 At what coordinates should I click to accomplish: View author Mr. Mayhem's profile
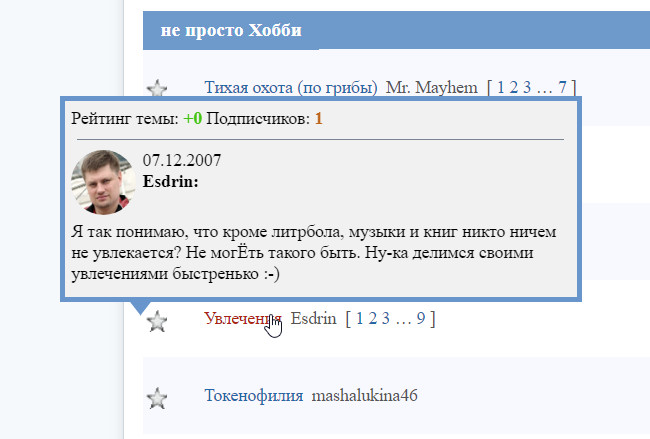tap(432, 87)
